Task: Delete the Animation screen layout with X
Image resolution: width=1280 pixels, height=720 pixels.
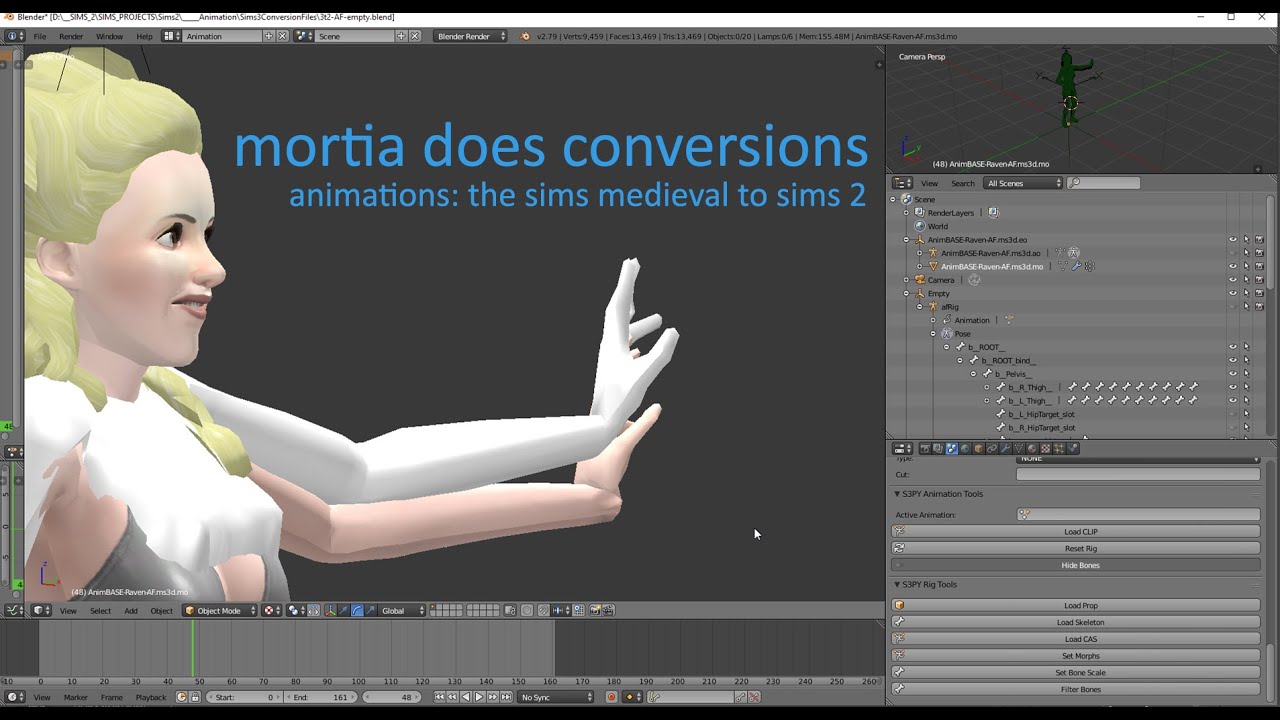Action: coord(282,36)
